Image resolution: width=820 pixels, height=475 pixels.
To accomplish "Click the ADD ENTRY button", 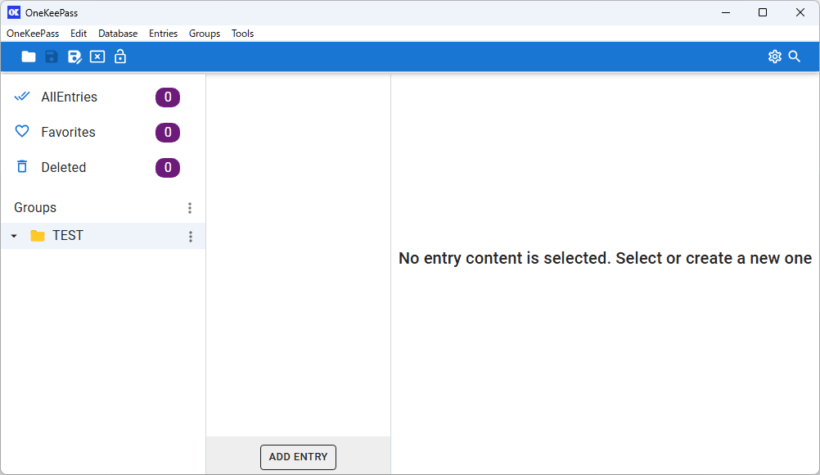I will click(298, 457).
